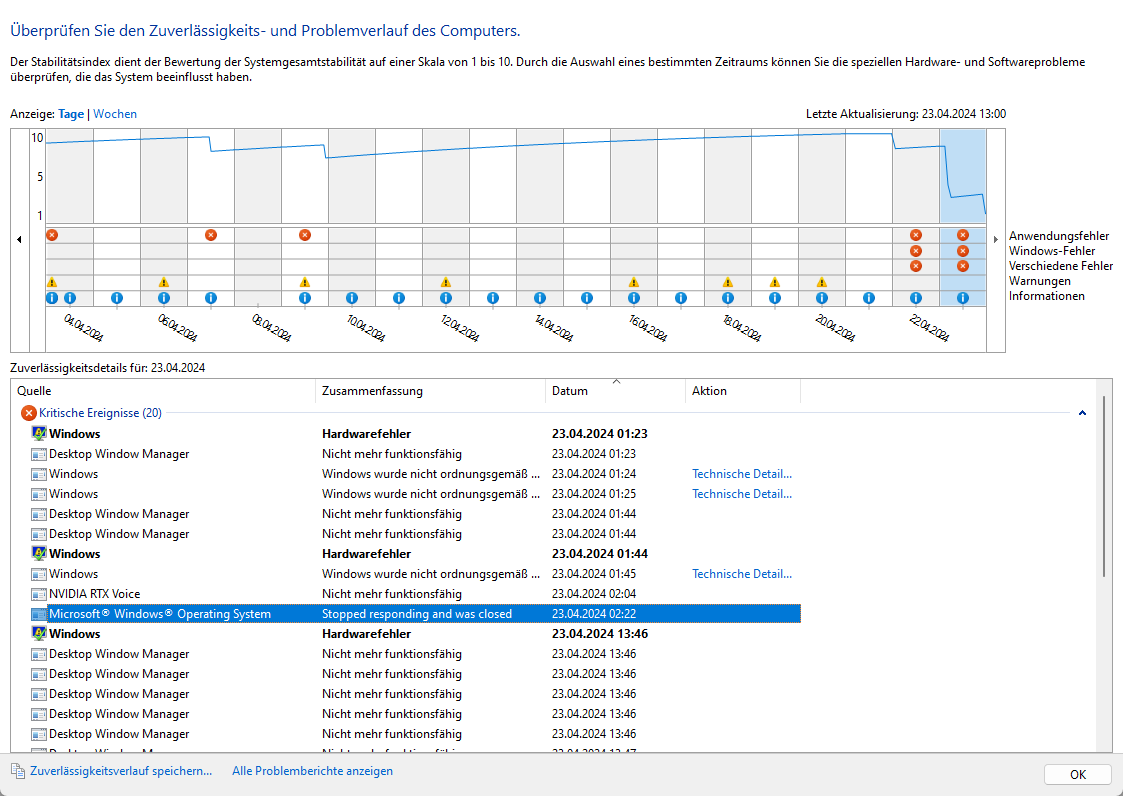Switch chart view to Wochen
Viewport: 1123px width, 796px height.
(x=115, y=114)
